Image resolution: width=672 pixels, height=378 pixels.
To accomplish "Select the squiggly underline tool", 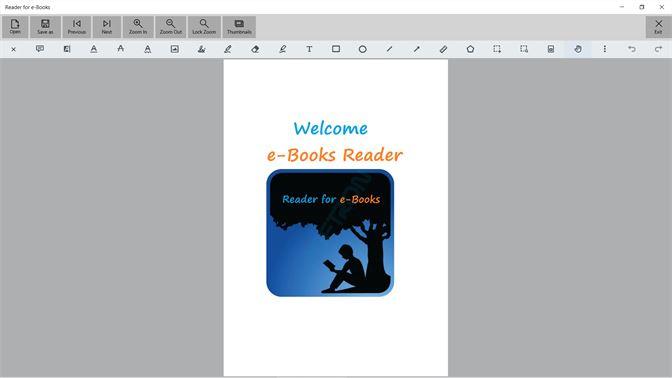I will (147, 49).
